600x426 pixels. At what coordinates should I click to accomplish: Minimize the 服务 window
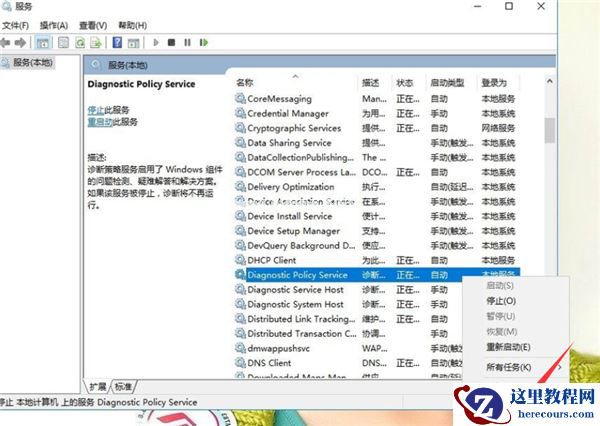click(478, 6)
